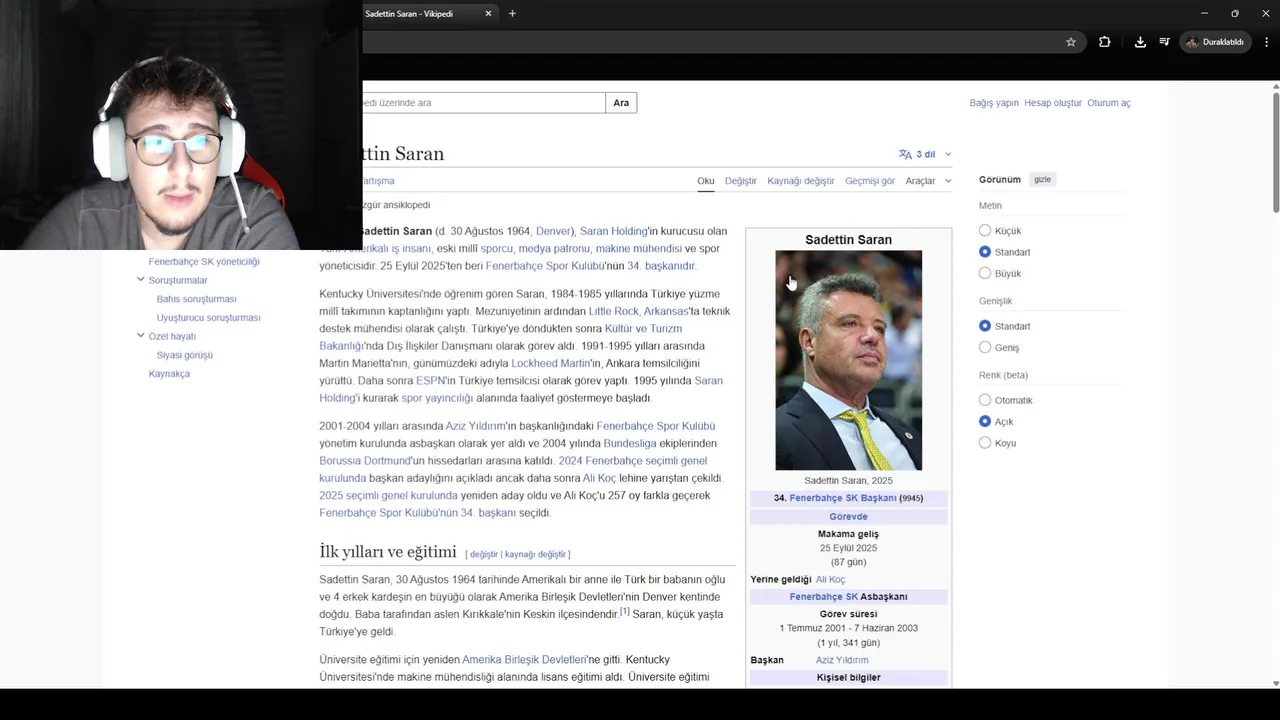
Task: Open the media control icon in toolbar
Action: (1165, 42)
